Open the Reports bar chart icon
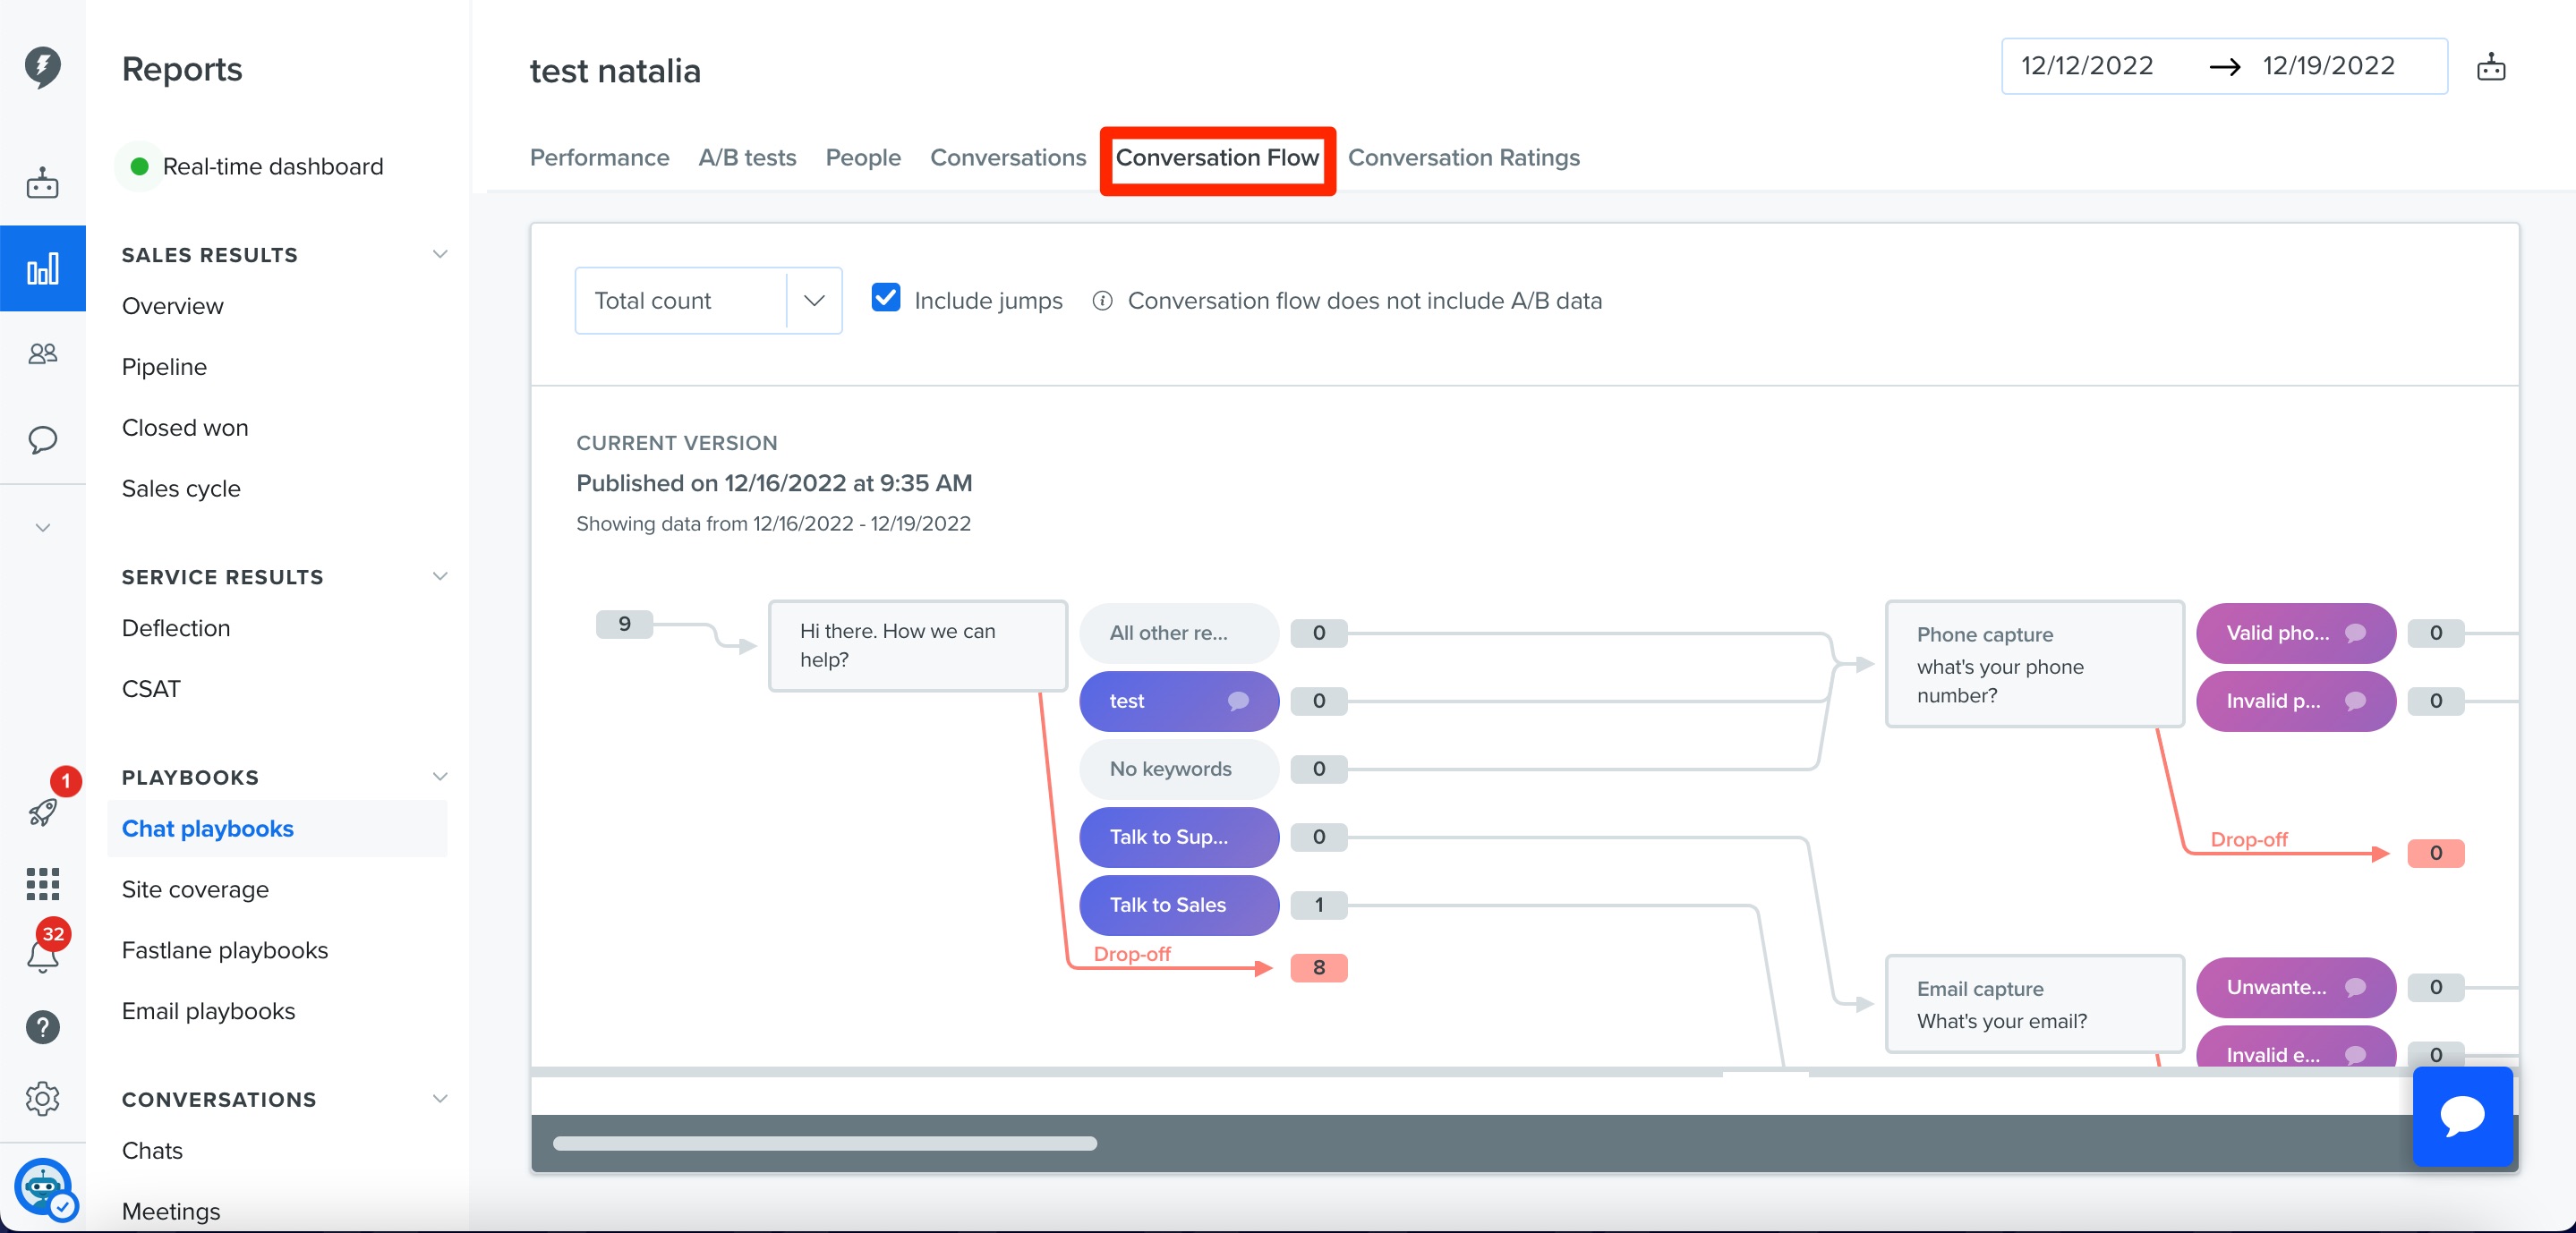 pos(43,267)
